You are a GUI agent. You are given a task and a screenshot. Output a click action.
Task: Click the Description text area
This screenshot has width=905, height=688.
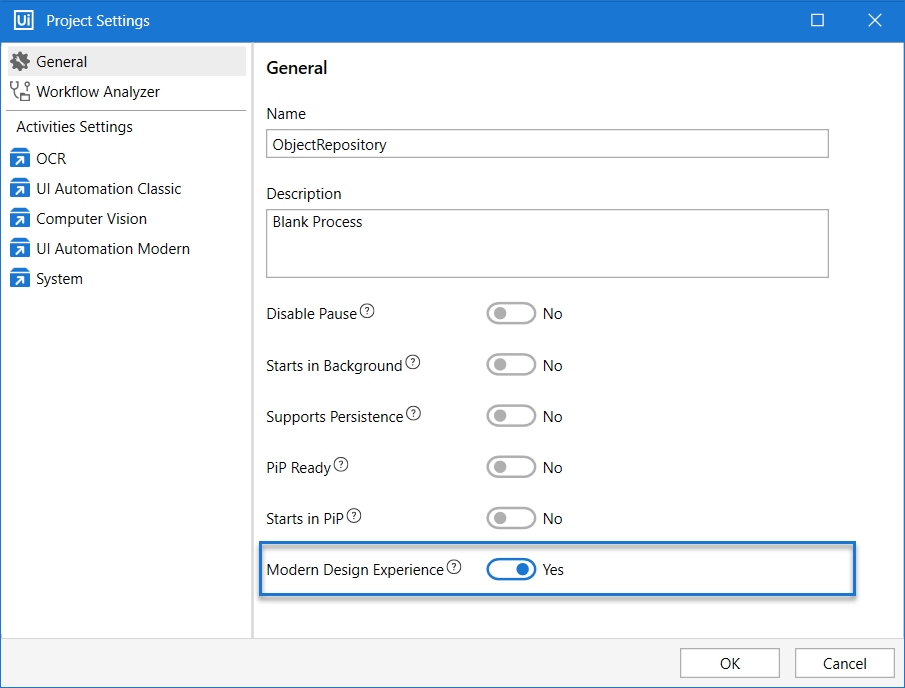[547, 243]
